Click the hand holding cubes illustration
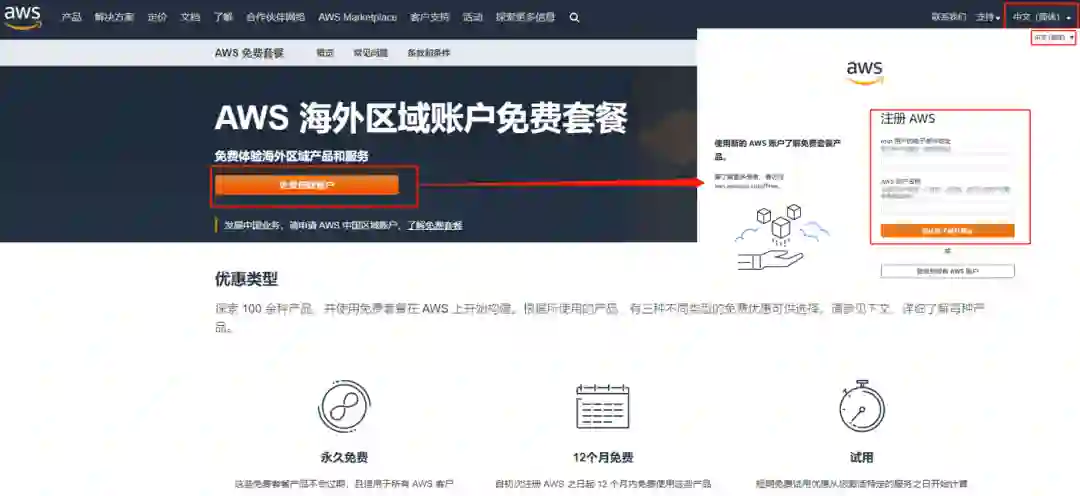This screenshot has height=496, width=1080. [782, 236]
